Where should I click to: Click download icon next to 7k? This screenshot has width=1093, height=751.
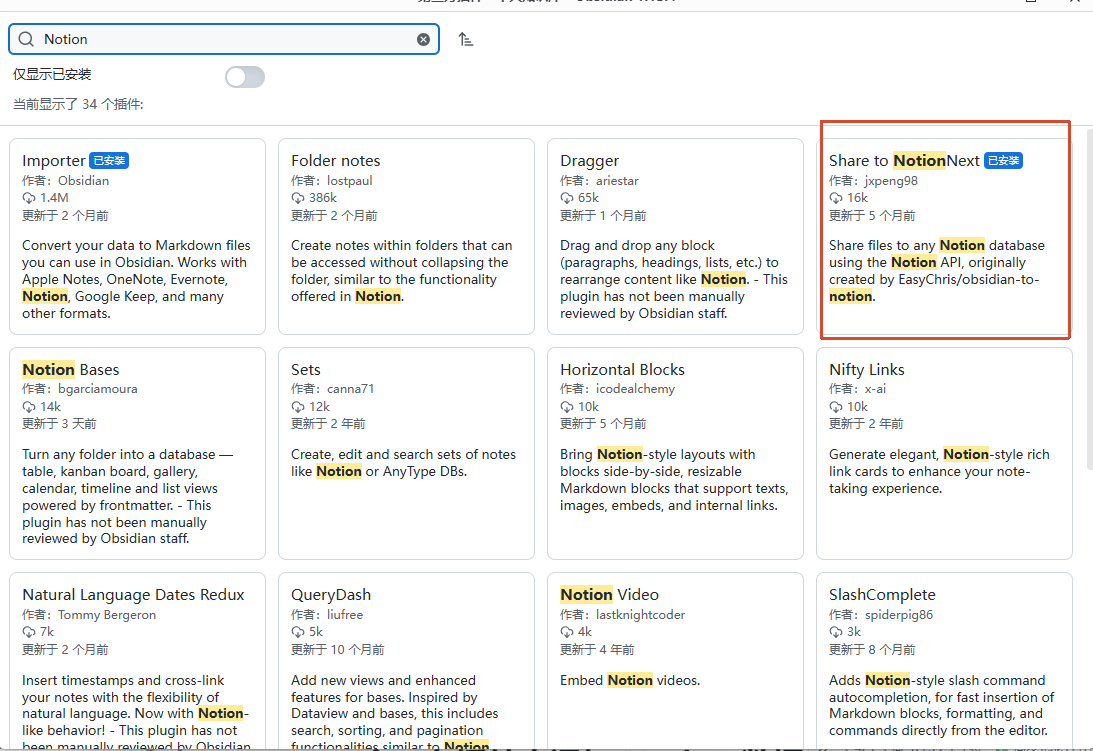click(x=29, y=632)
